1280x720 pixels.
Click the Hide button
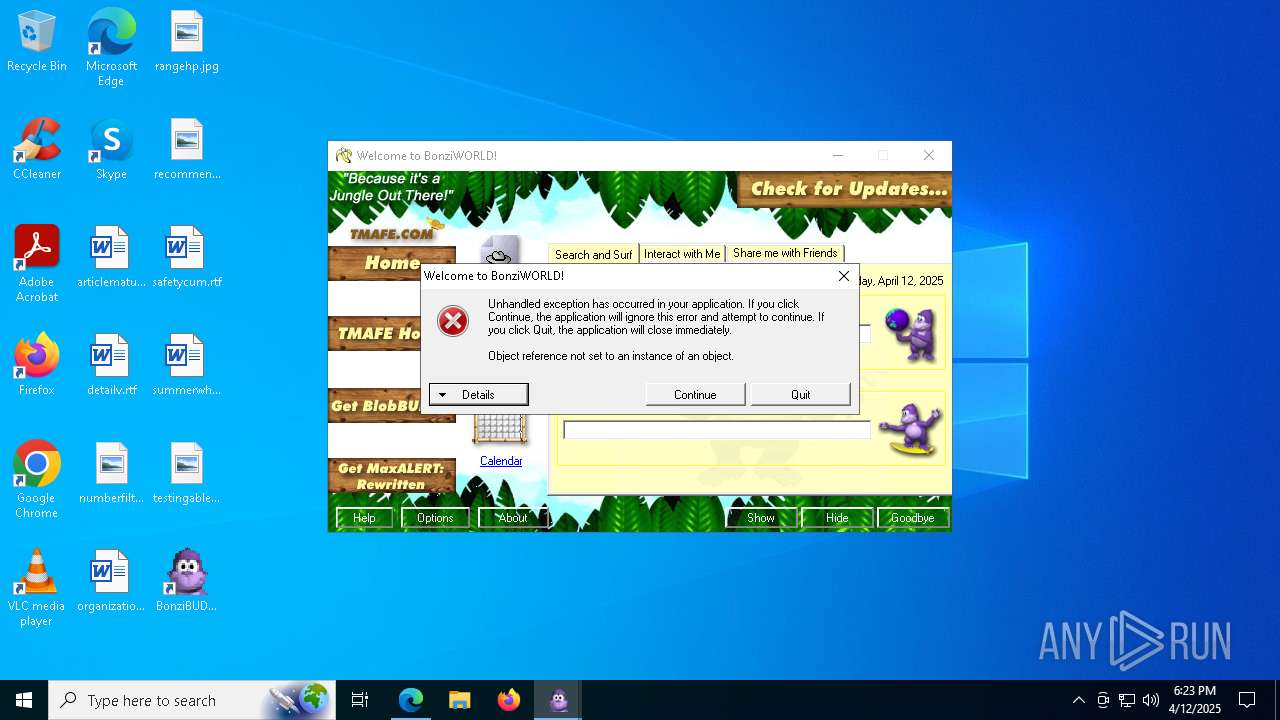point(837,518)
